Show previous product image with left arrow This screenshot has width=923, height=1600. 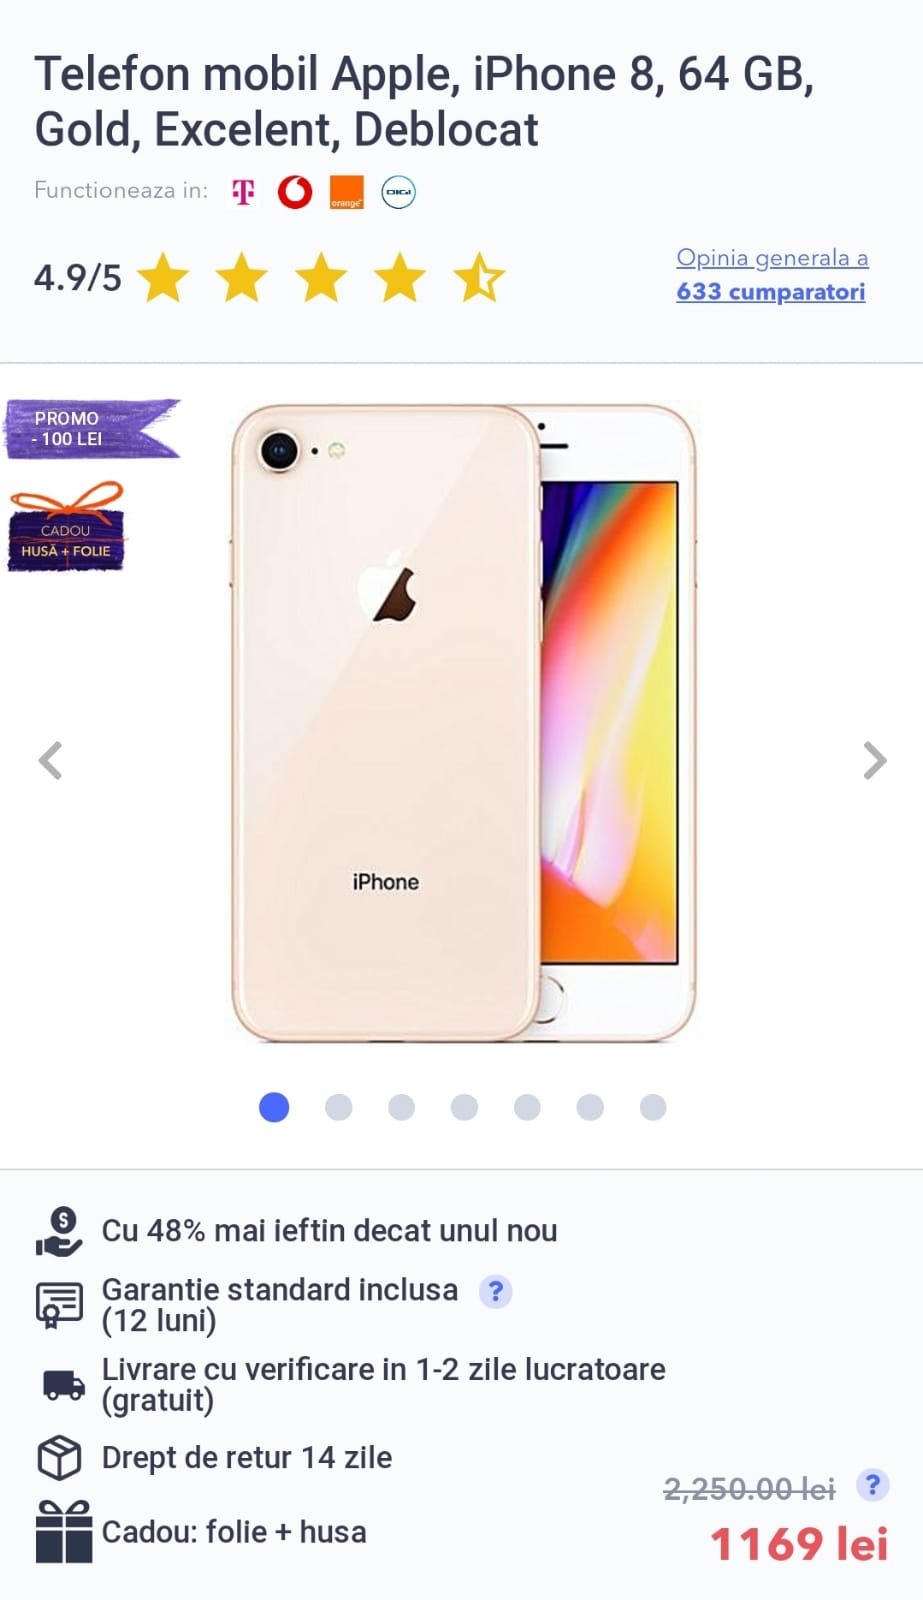50,761
